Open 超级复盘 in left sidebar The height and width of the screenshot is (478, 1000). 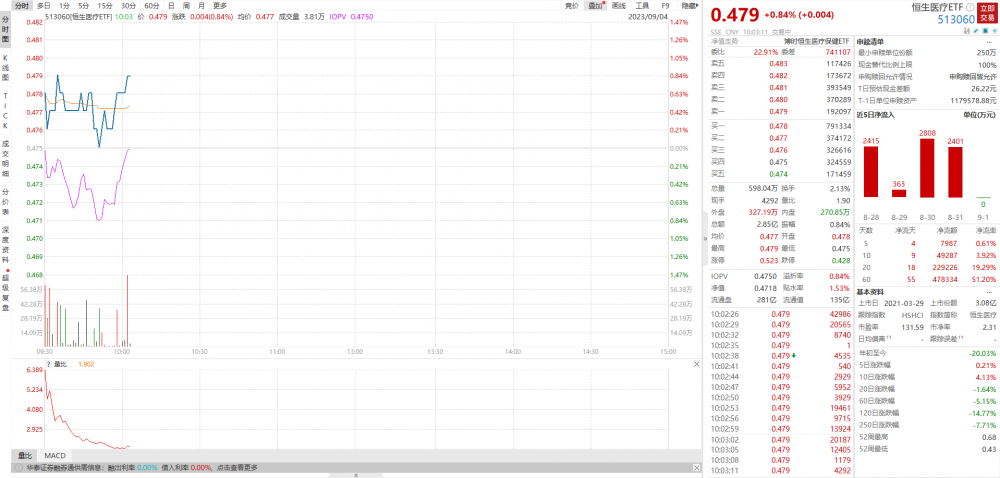(x=6, y=293)
